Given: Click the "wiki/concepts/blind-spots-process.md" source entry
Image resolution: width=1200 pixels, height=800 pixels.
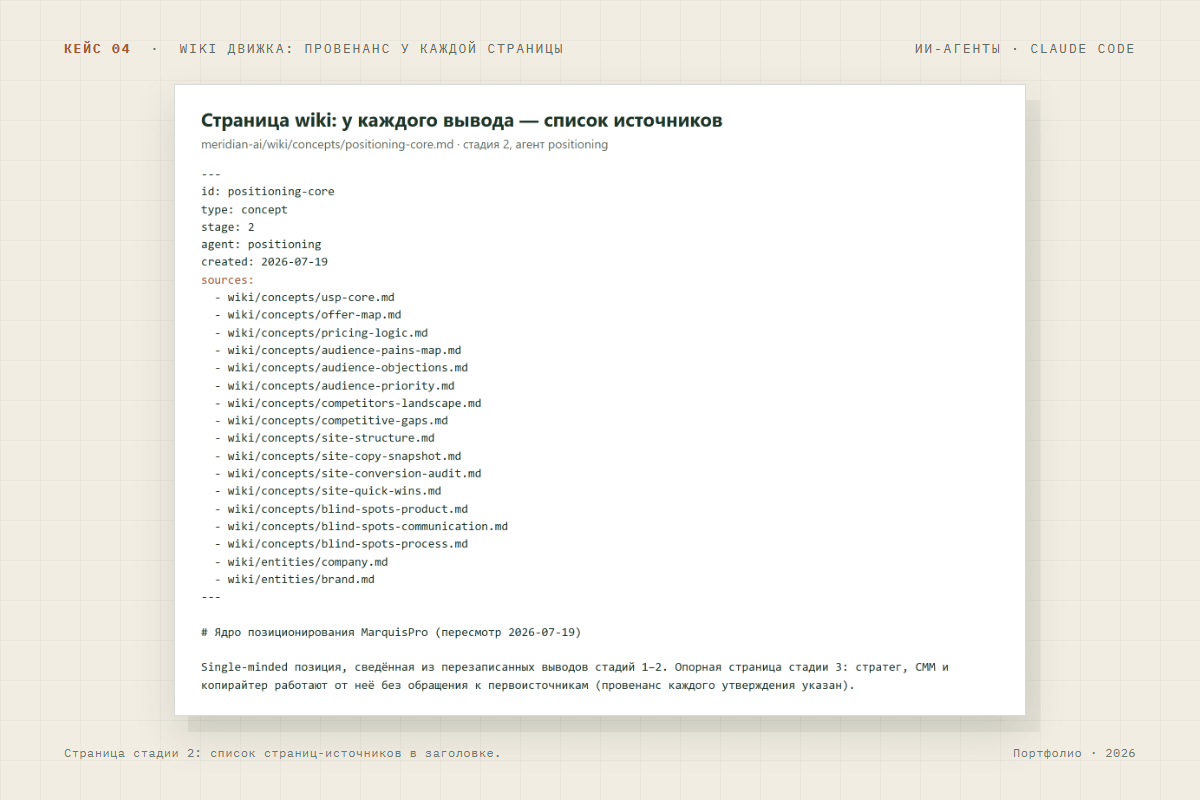Looking at the screenshot, I should [x=348, y=544].
